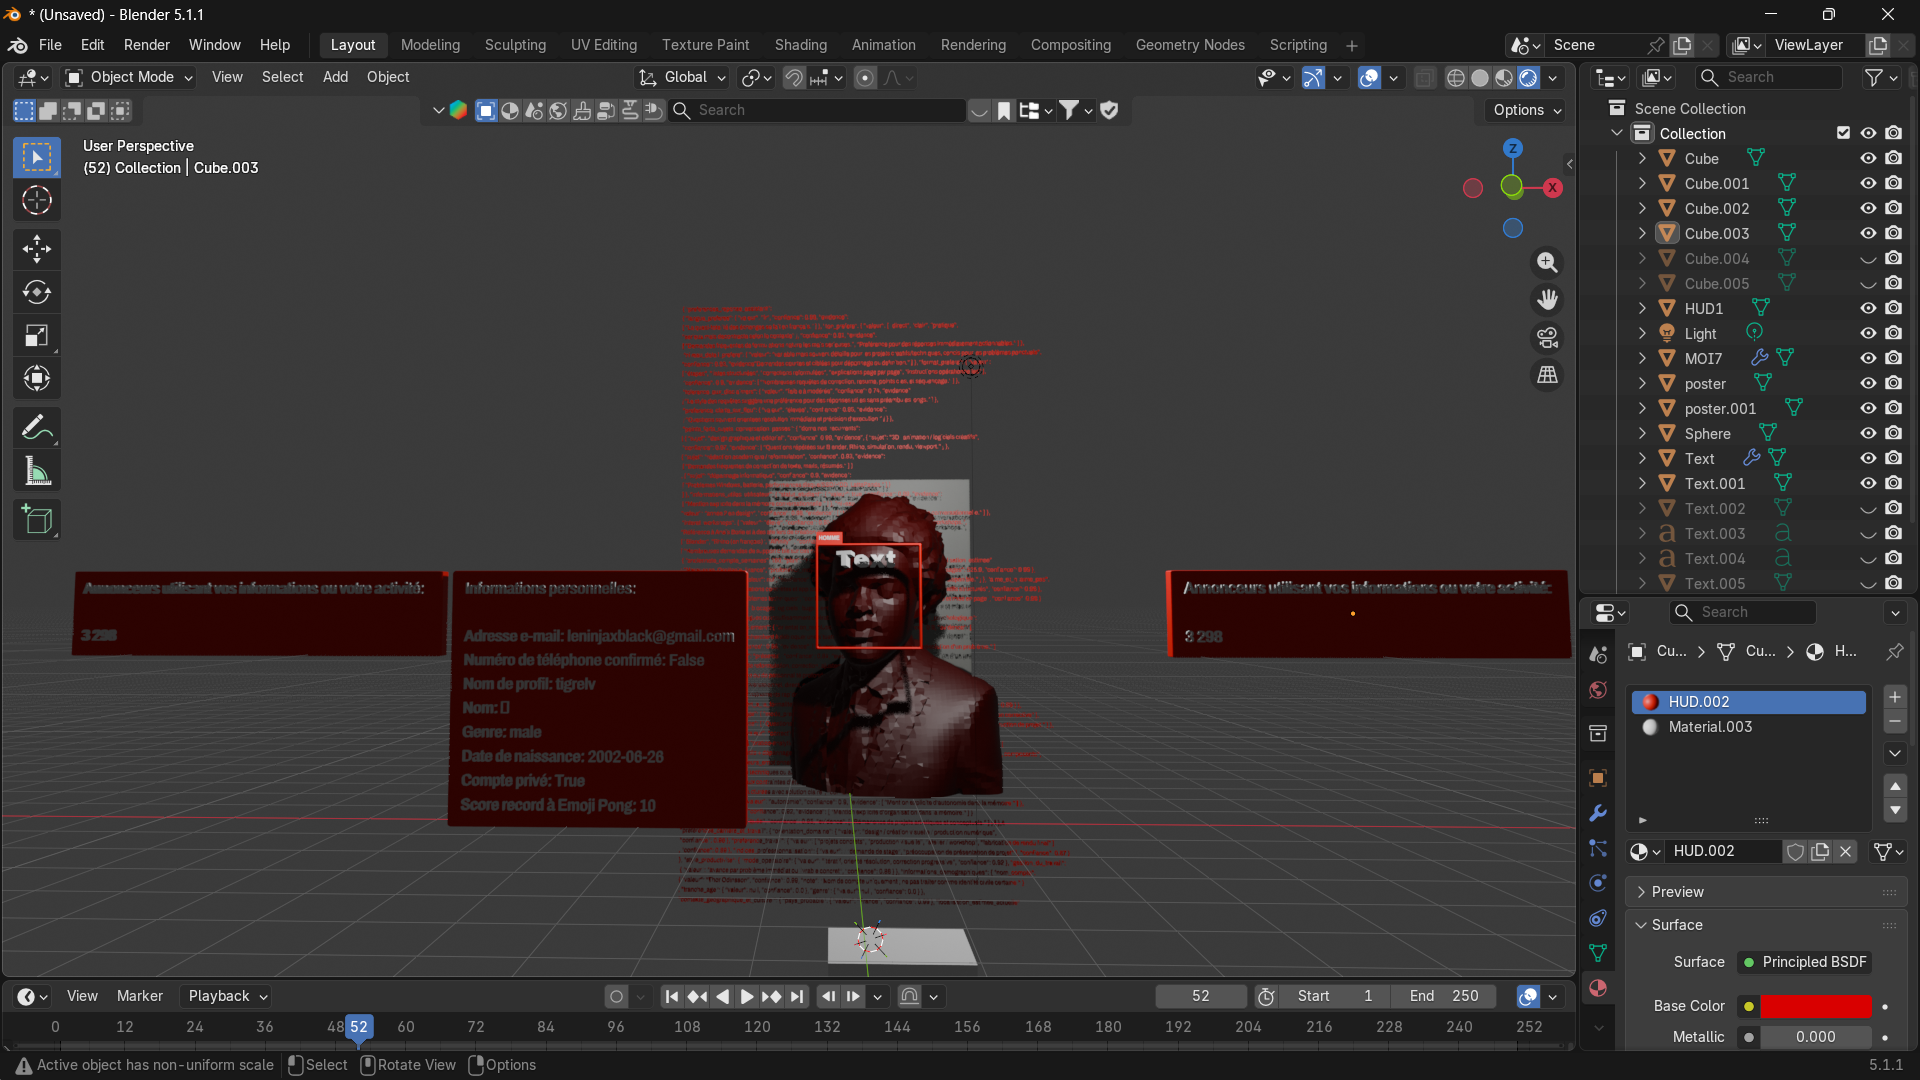Viewport: 1920px width, 1080px height.
Task: Open the Render menu
Action: click(x=147, y=45)
